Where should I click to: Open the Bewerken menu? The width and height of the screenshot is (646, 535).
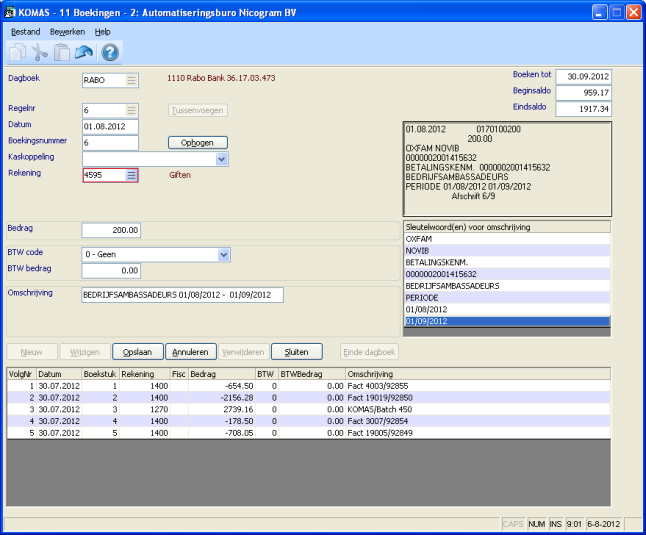[67, 32]
